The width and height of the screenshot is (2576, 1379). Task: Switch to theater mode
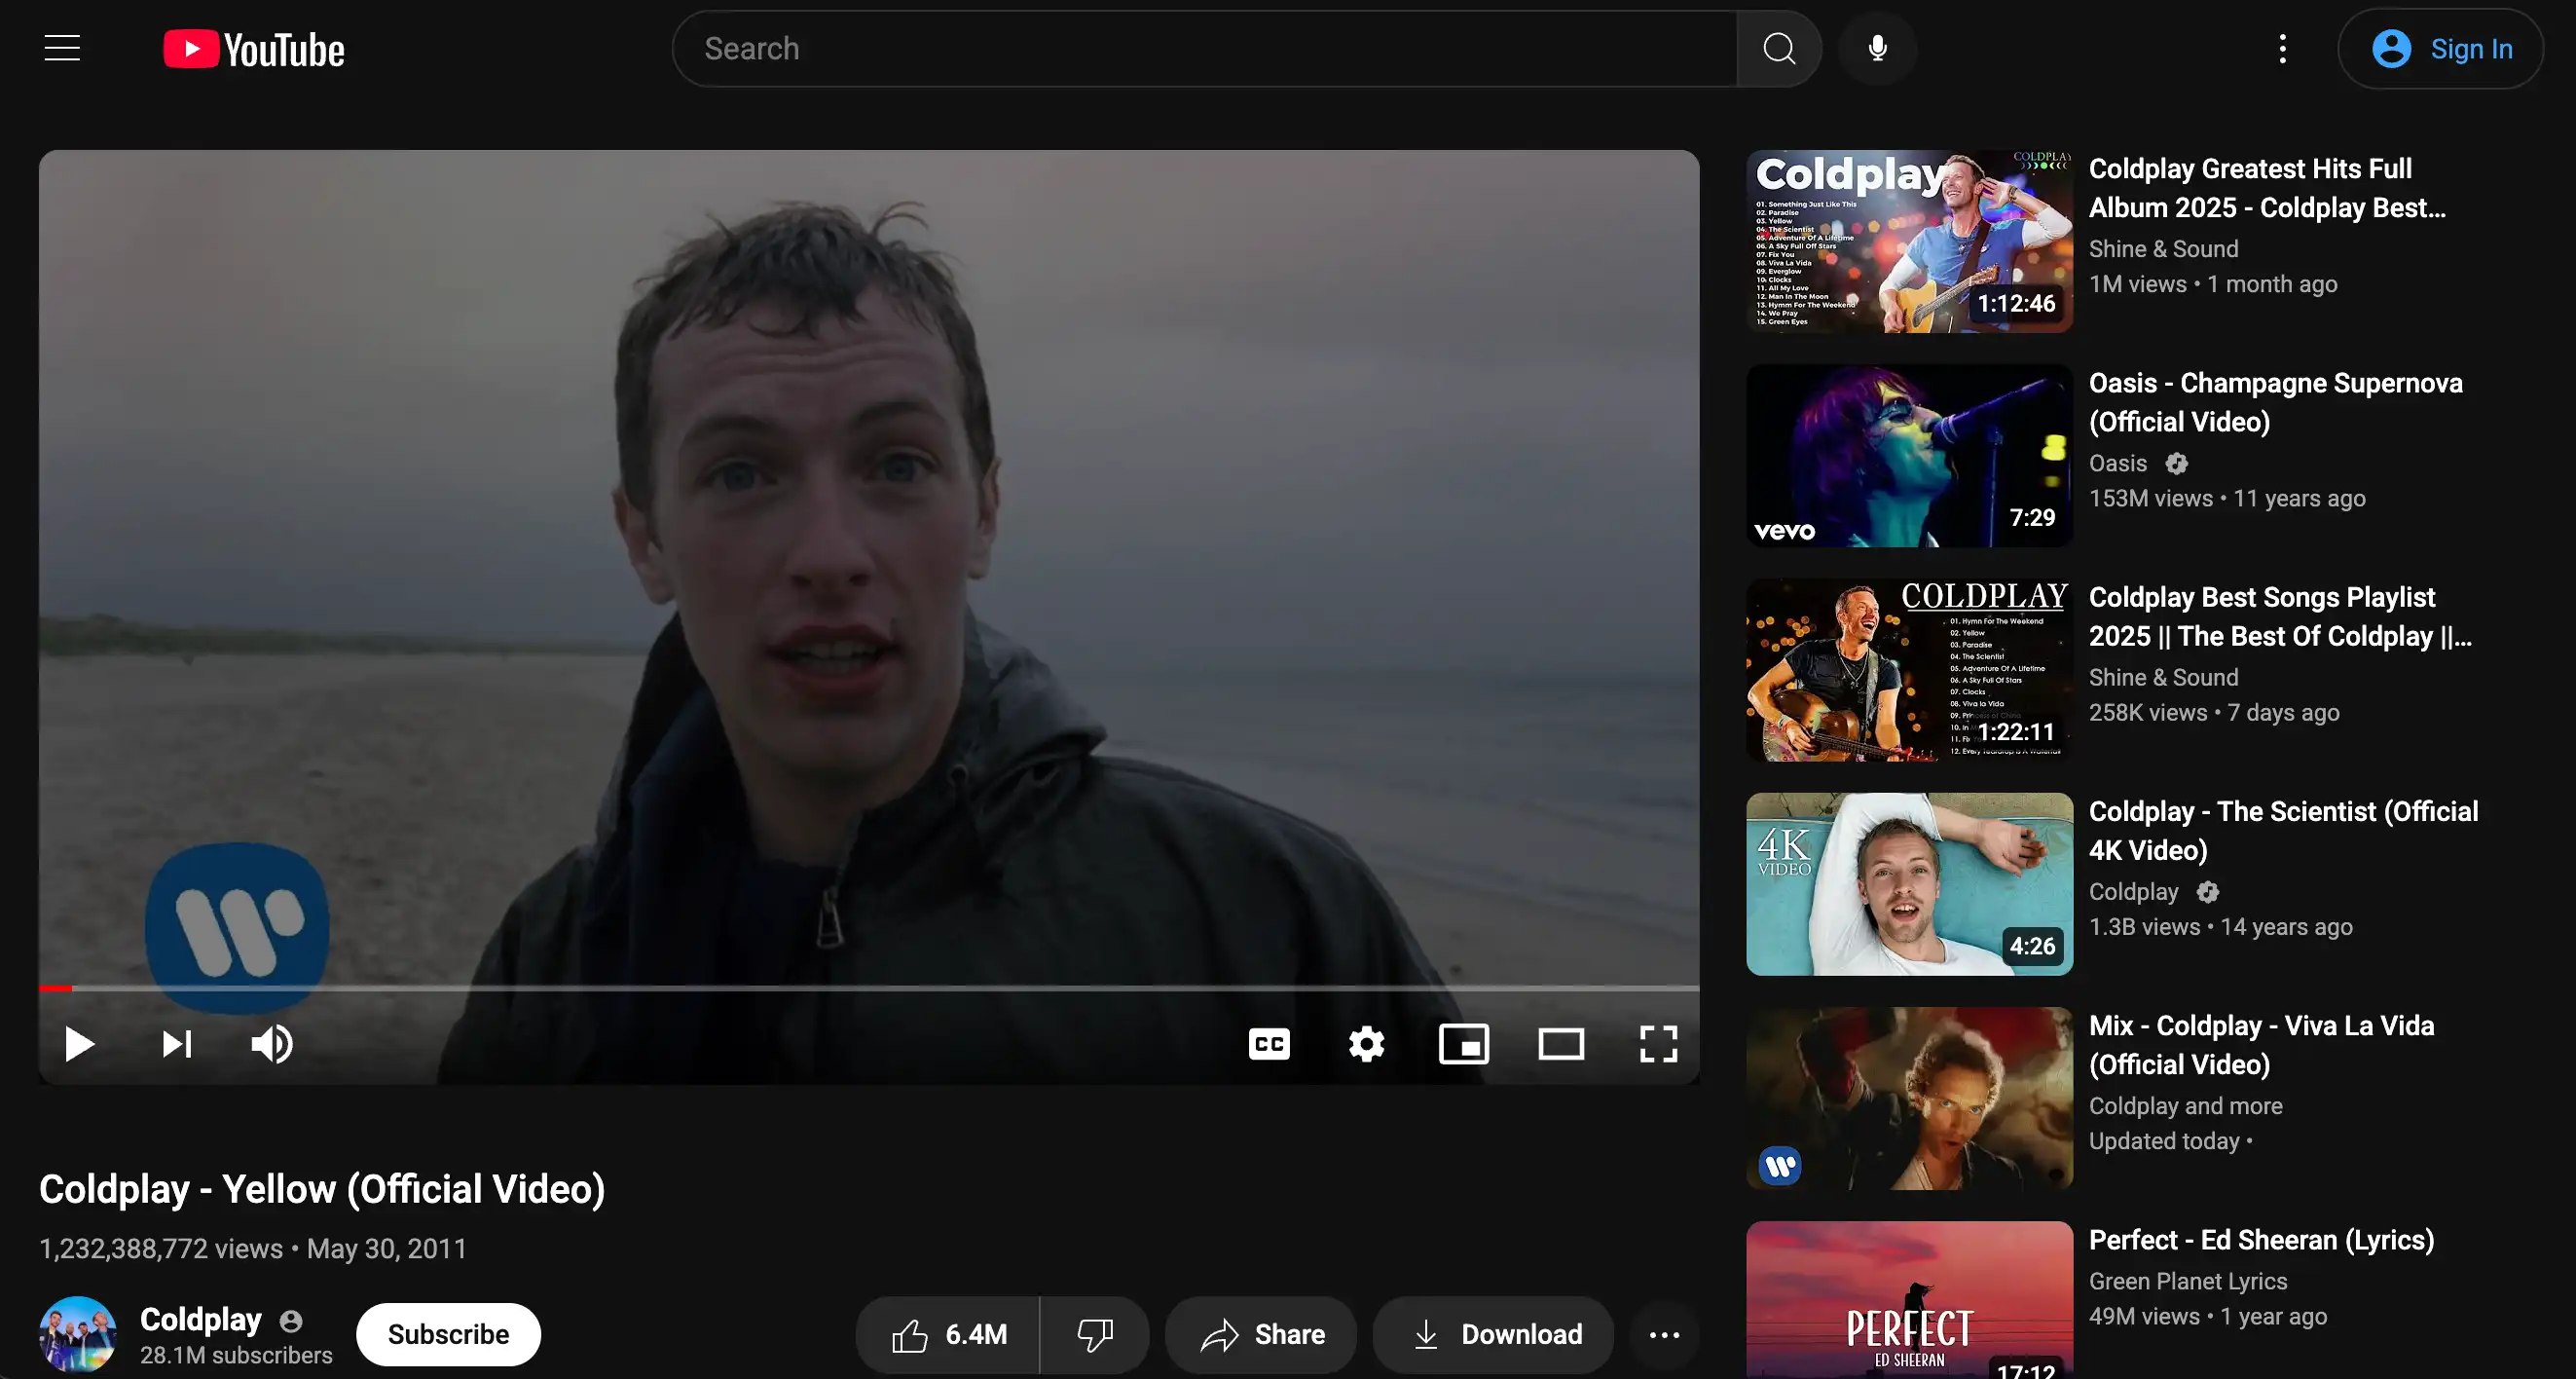tap(1560, 1044)
